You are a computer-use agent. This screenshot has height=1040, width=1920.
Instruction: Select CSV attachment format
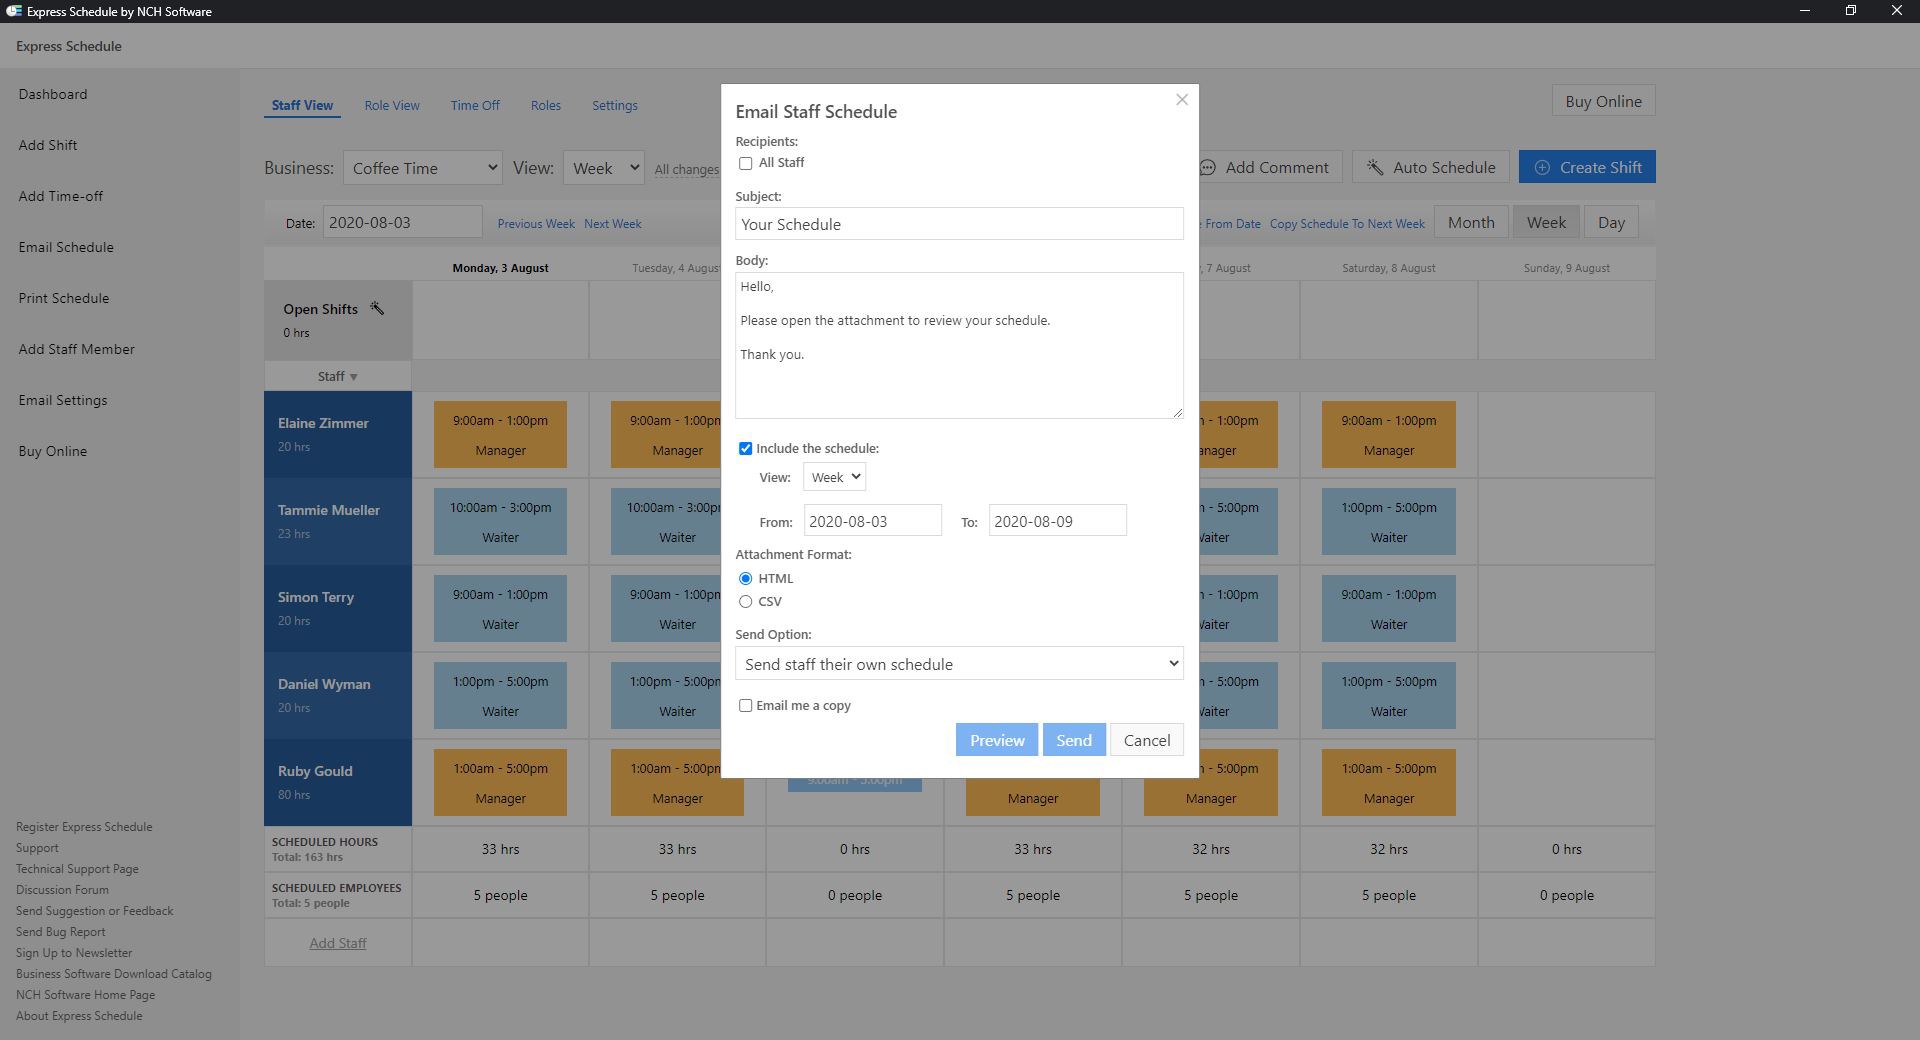pyautogui.click(x=746, y=602)
